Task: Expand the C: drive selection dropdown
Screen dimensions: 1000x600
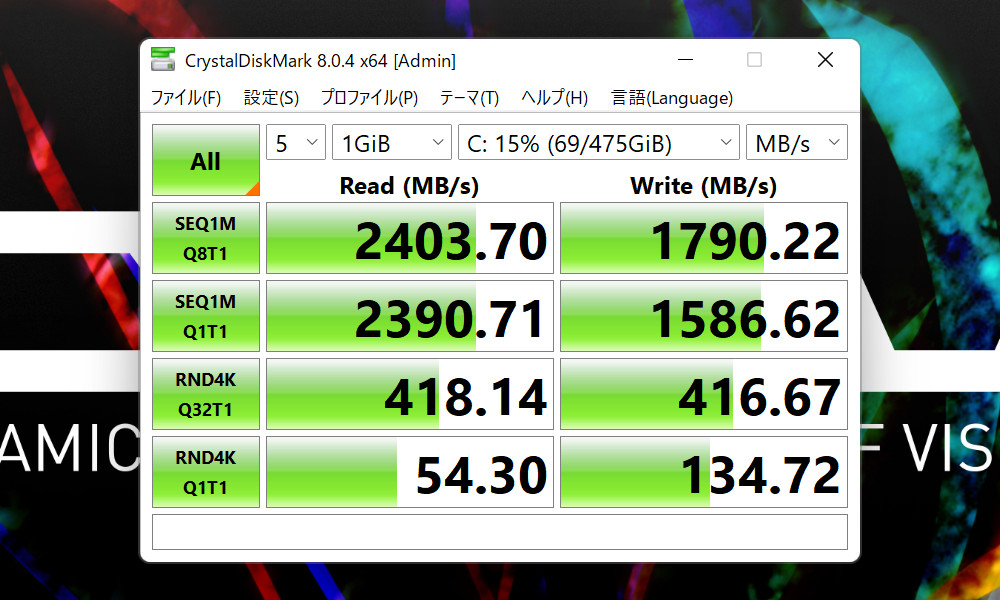Action: (599, 142)
